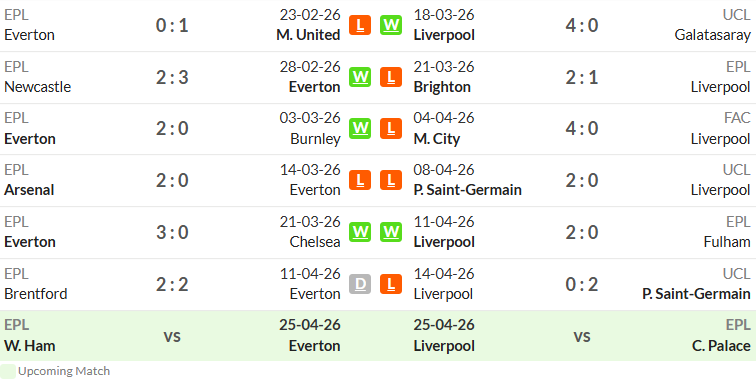
Task: Click the L badge for Arsenal vs Everton
Action: click(x=360, y=180)
